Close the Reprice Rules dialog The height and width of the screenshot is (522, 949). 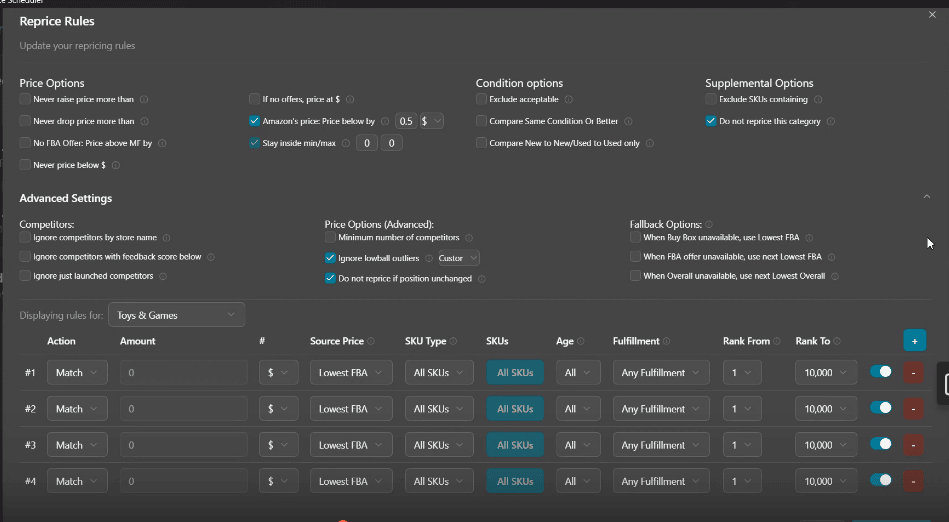[x=933, y=15]
